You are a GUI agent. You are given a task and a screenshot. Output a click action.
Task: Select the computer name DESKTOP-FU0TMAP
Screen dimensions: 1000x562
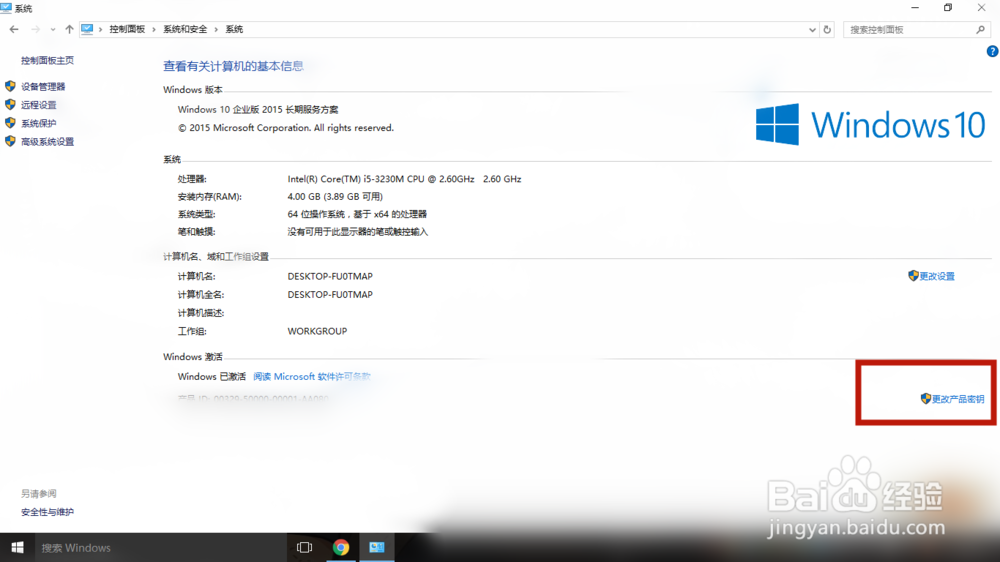point(330,276)
